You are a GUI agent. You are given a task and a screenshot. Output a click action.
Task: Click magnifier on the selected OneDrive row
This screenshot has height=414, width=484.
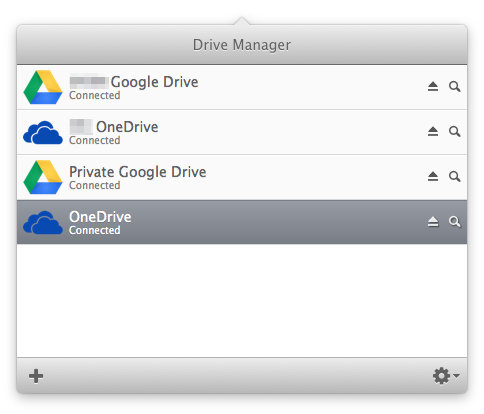[x=455, y=221]
